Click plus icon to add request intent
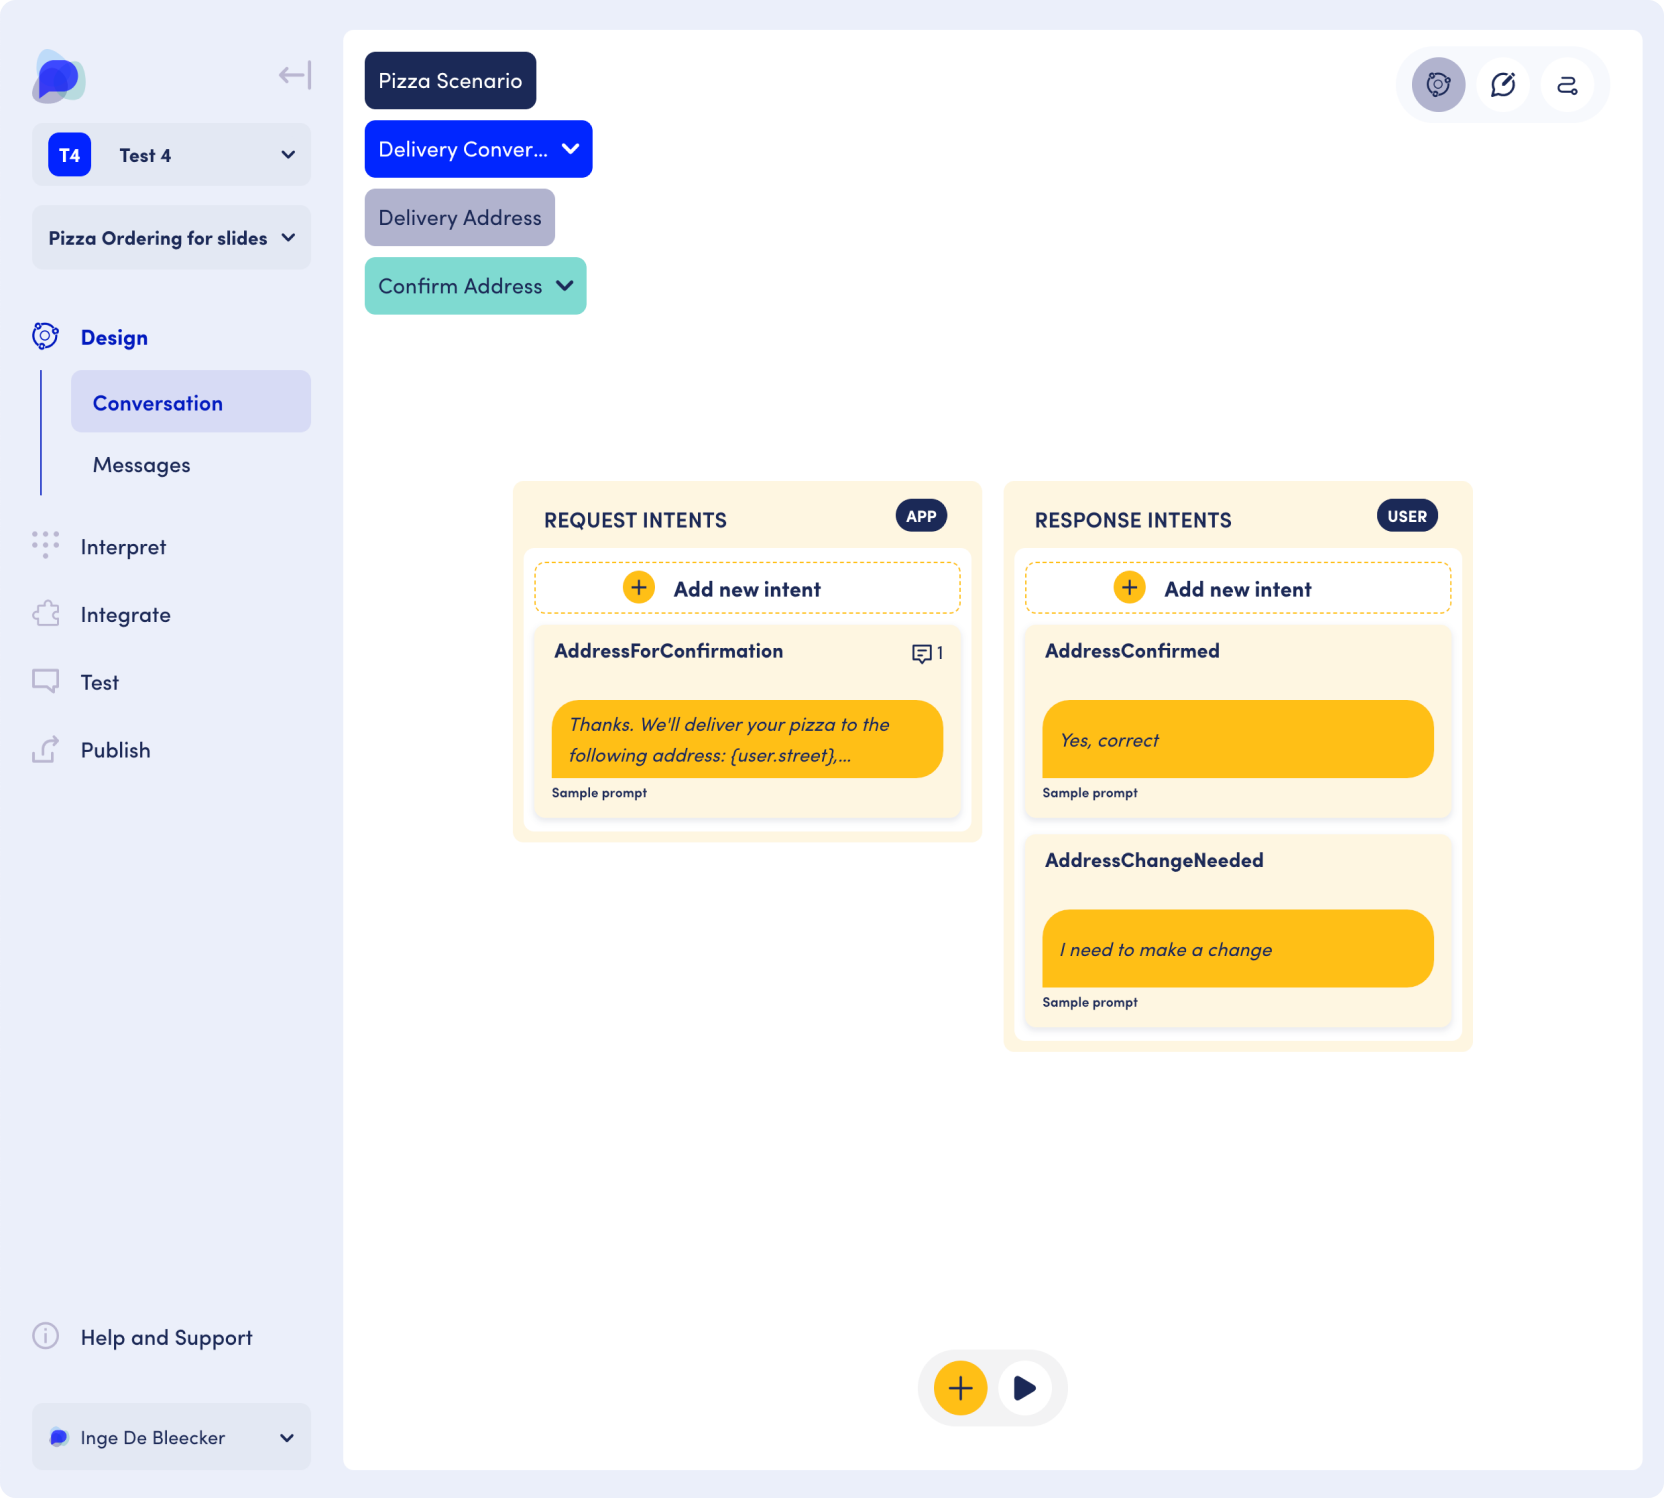The height and width of the screenshot is (1498, 1664). tap(639, 588)
